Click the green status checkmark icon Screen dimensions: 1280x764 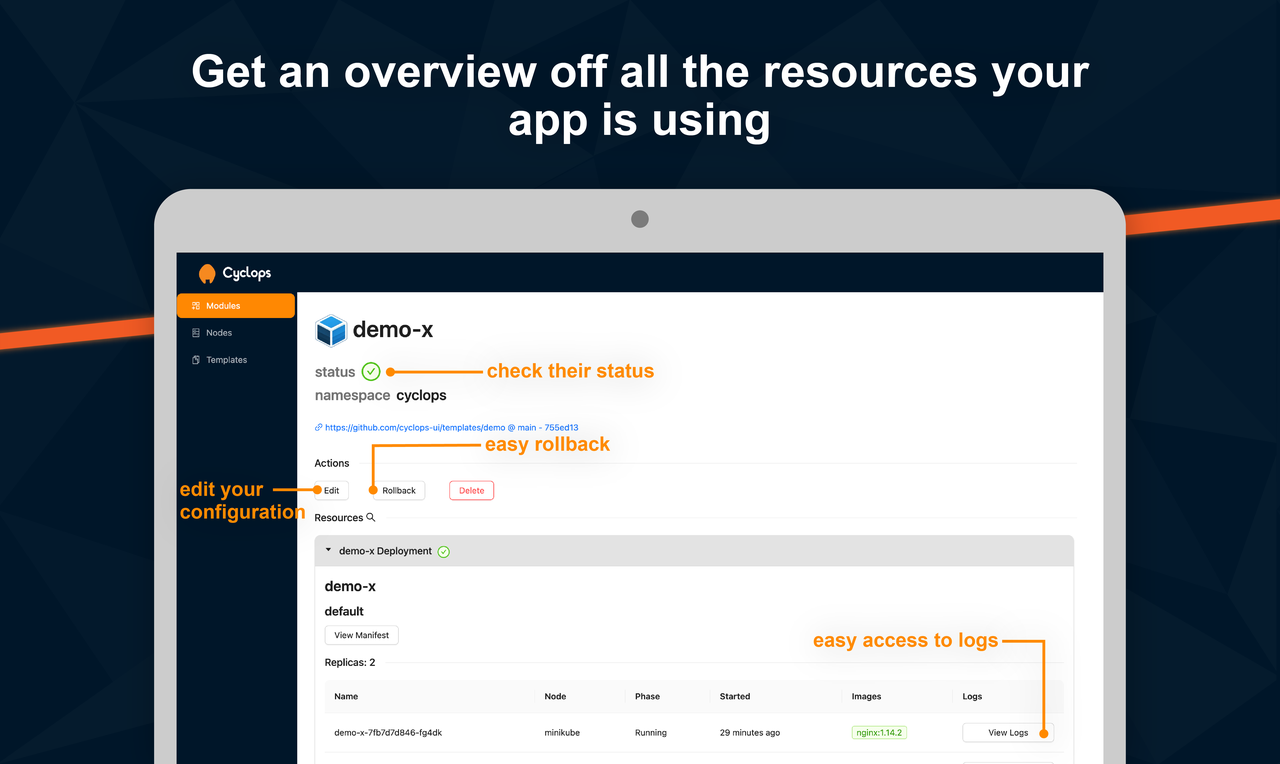371,371
